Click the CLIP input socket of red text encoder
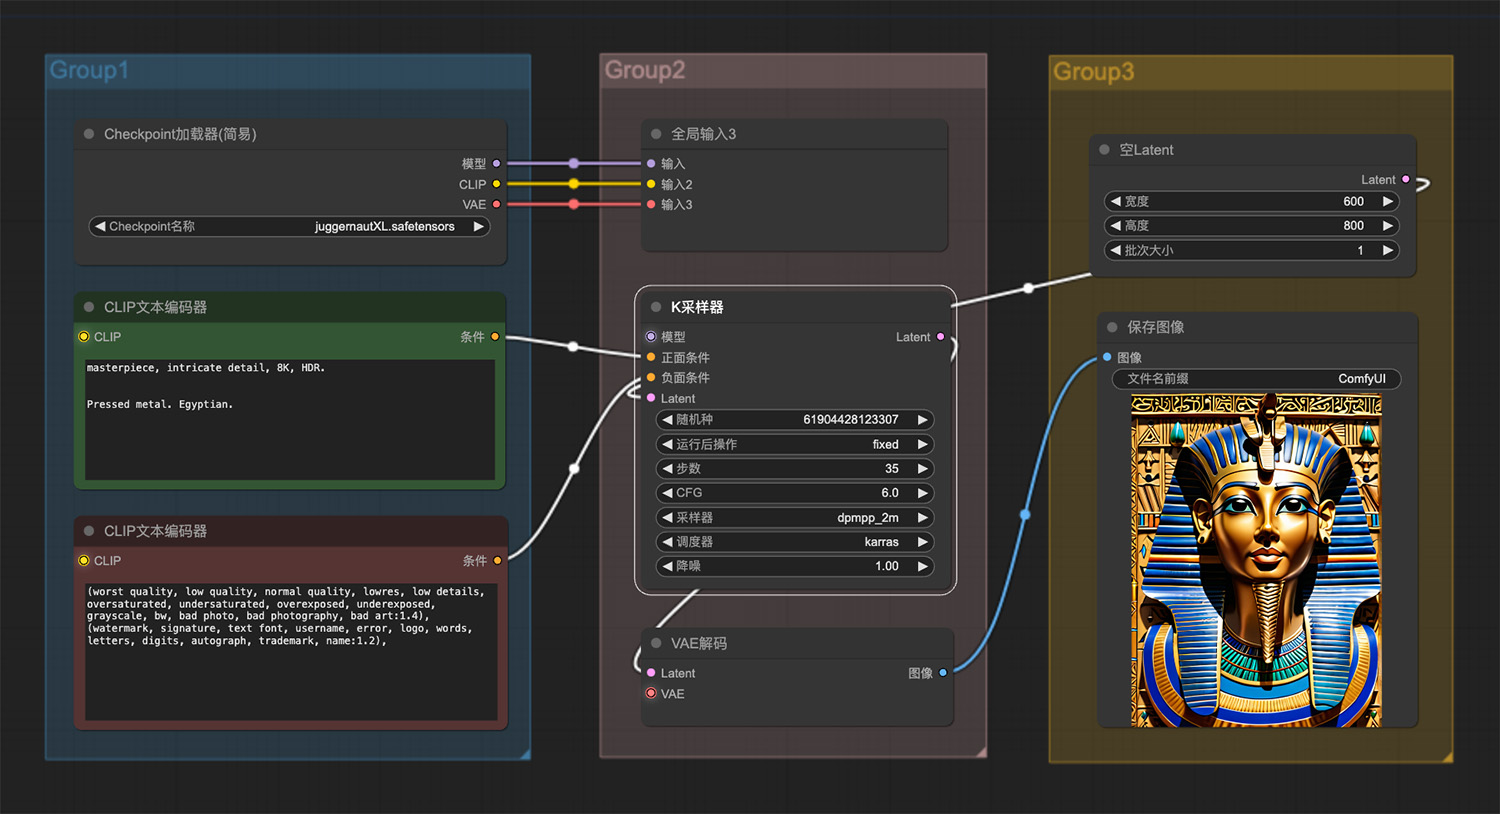Viewport: 1500px width, 814px height. [x=84, y=561]
